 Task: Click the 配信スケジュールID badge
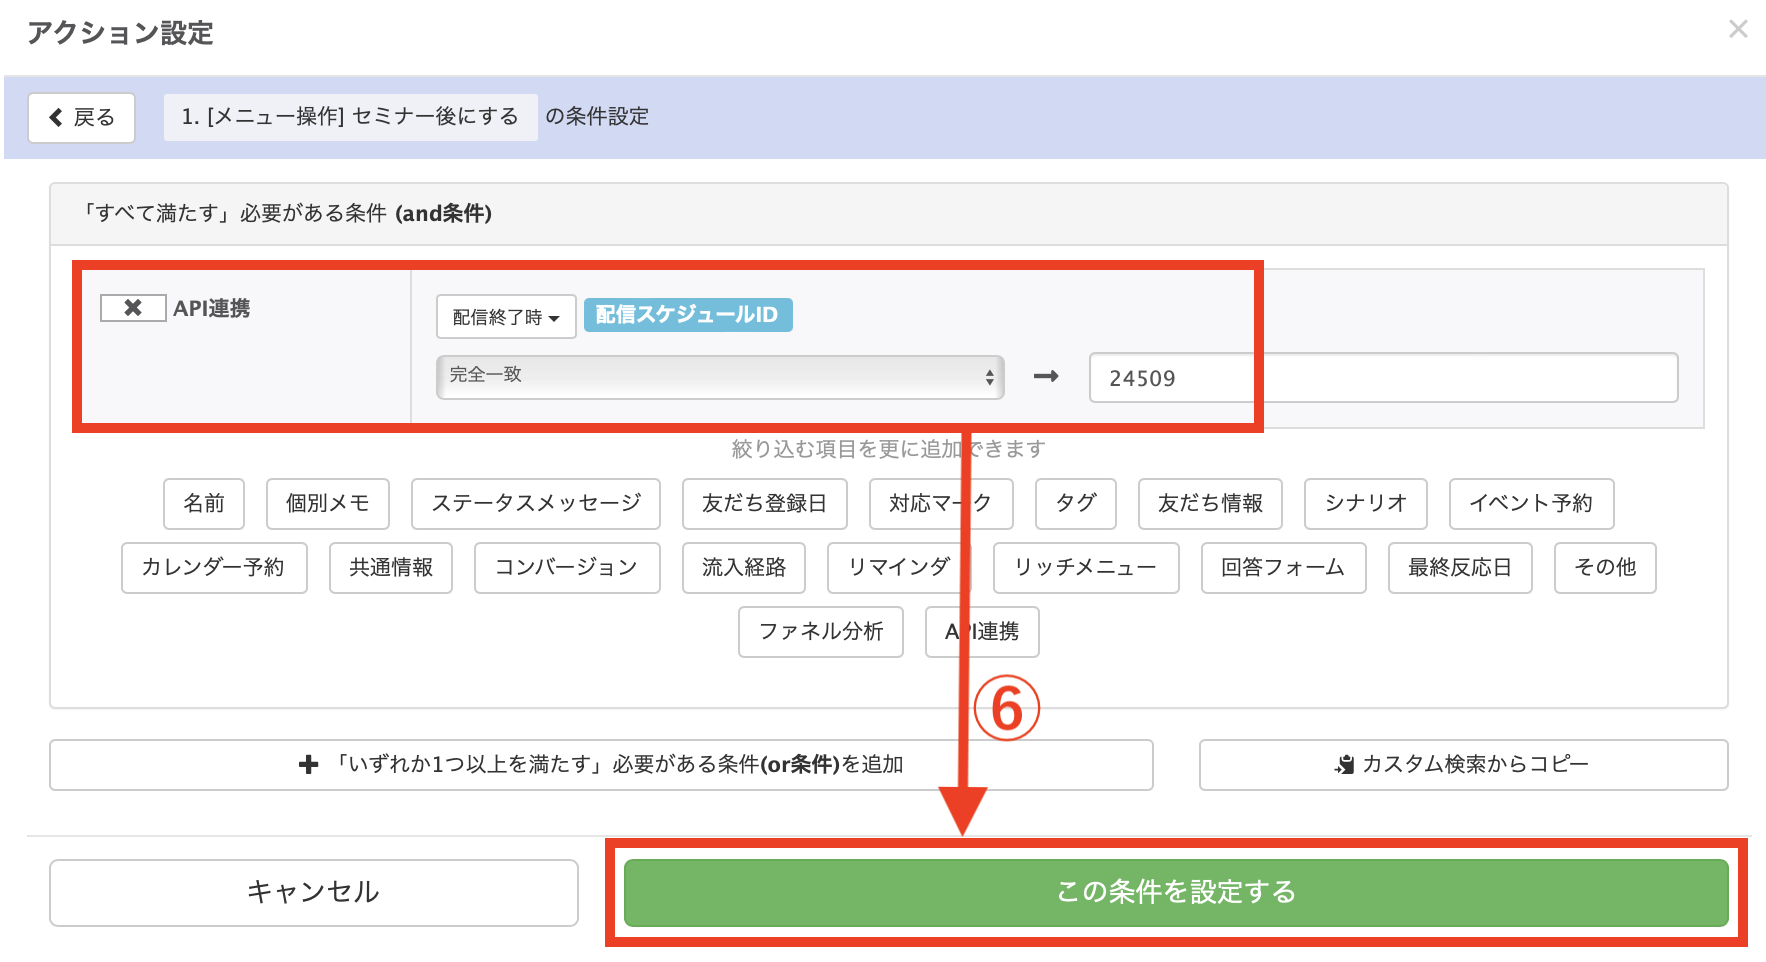(687, 315)
